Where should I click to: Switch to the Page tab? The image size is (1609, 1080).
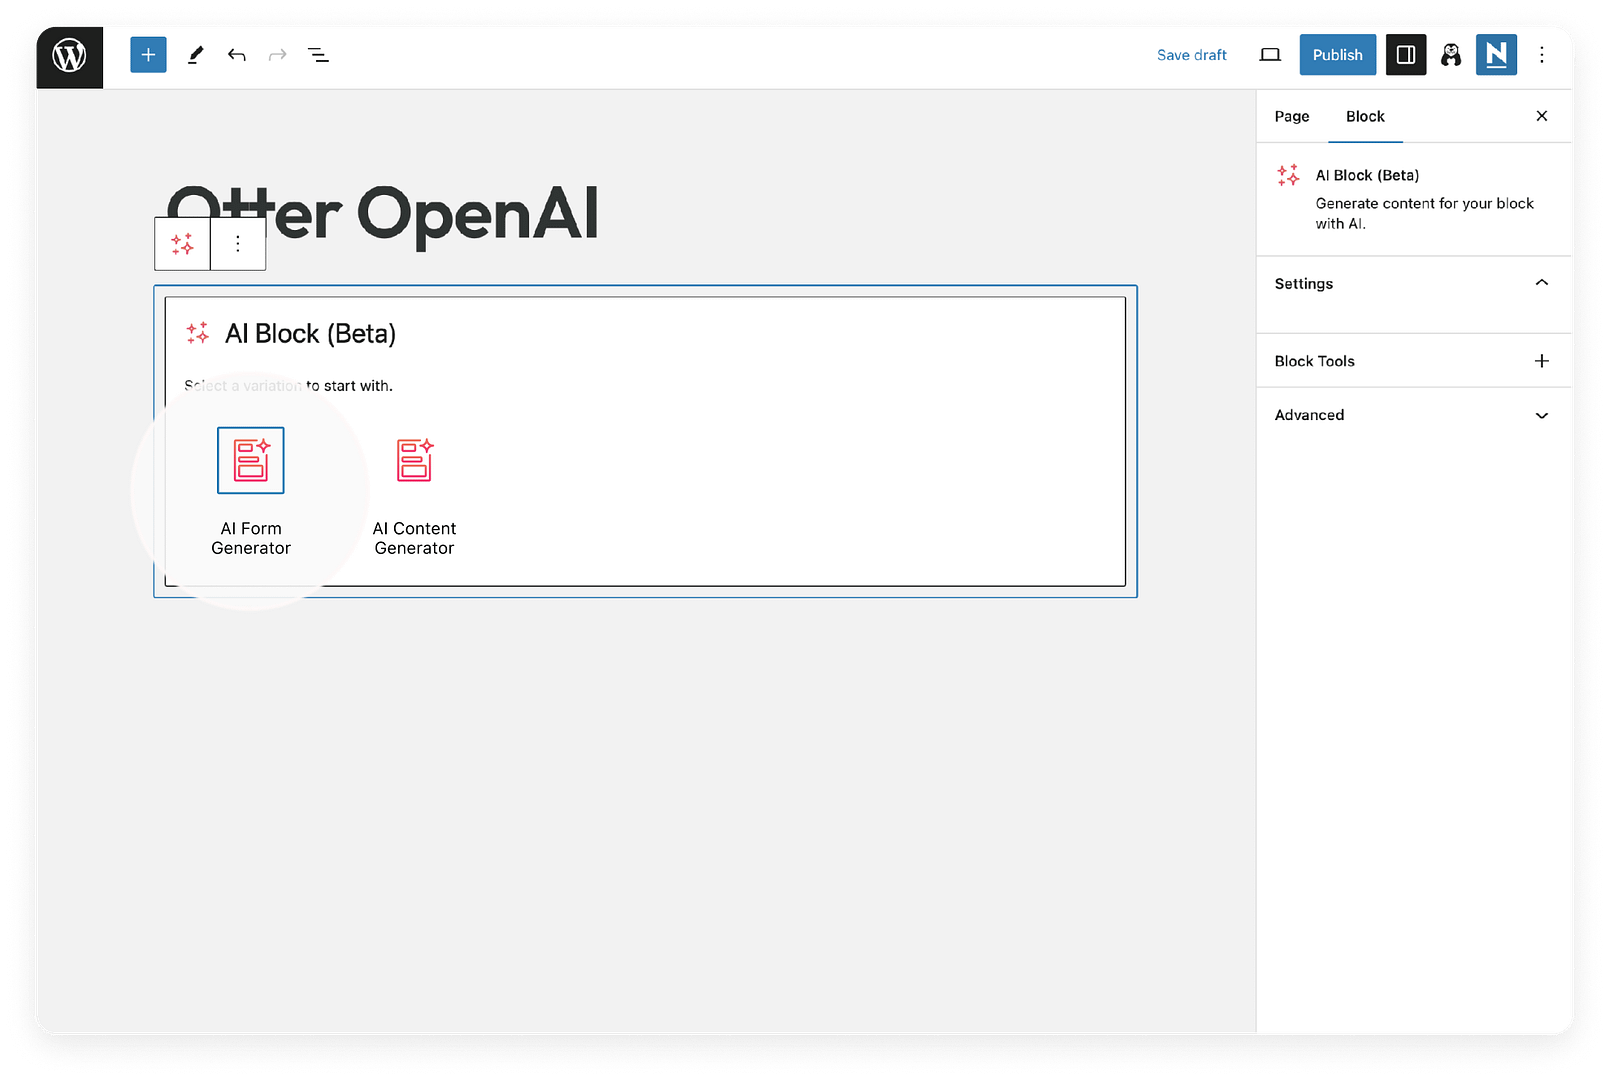pos(1291,116)
